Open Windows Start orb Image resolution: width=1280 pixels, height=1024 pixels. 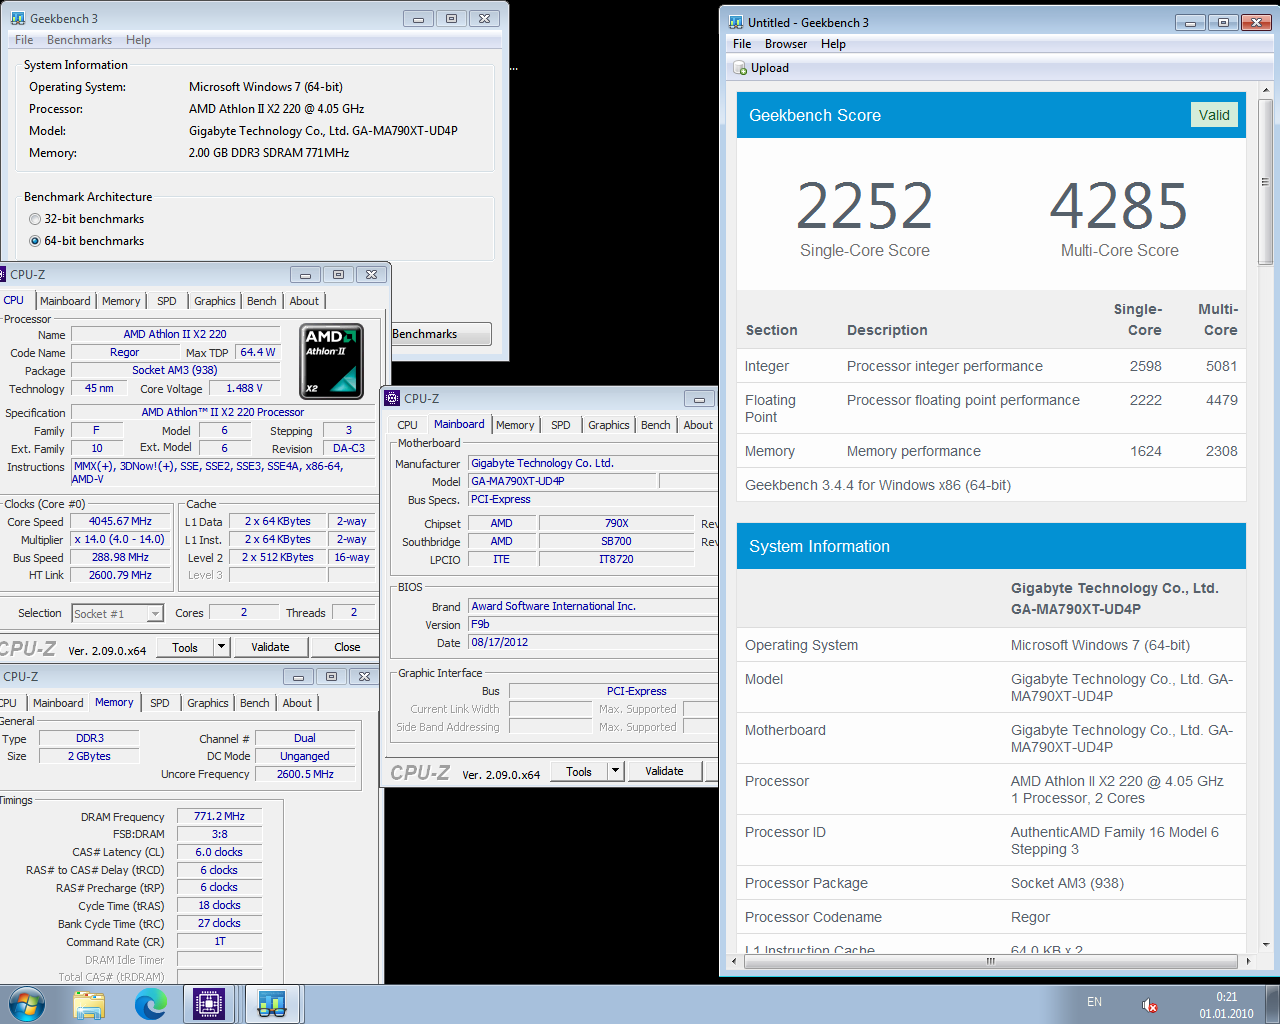pyautogui.click(x=26, y=1004)
